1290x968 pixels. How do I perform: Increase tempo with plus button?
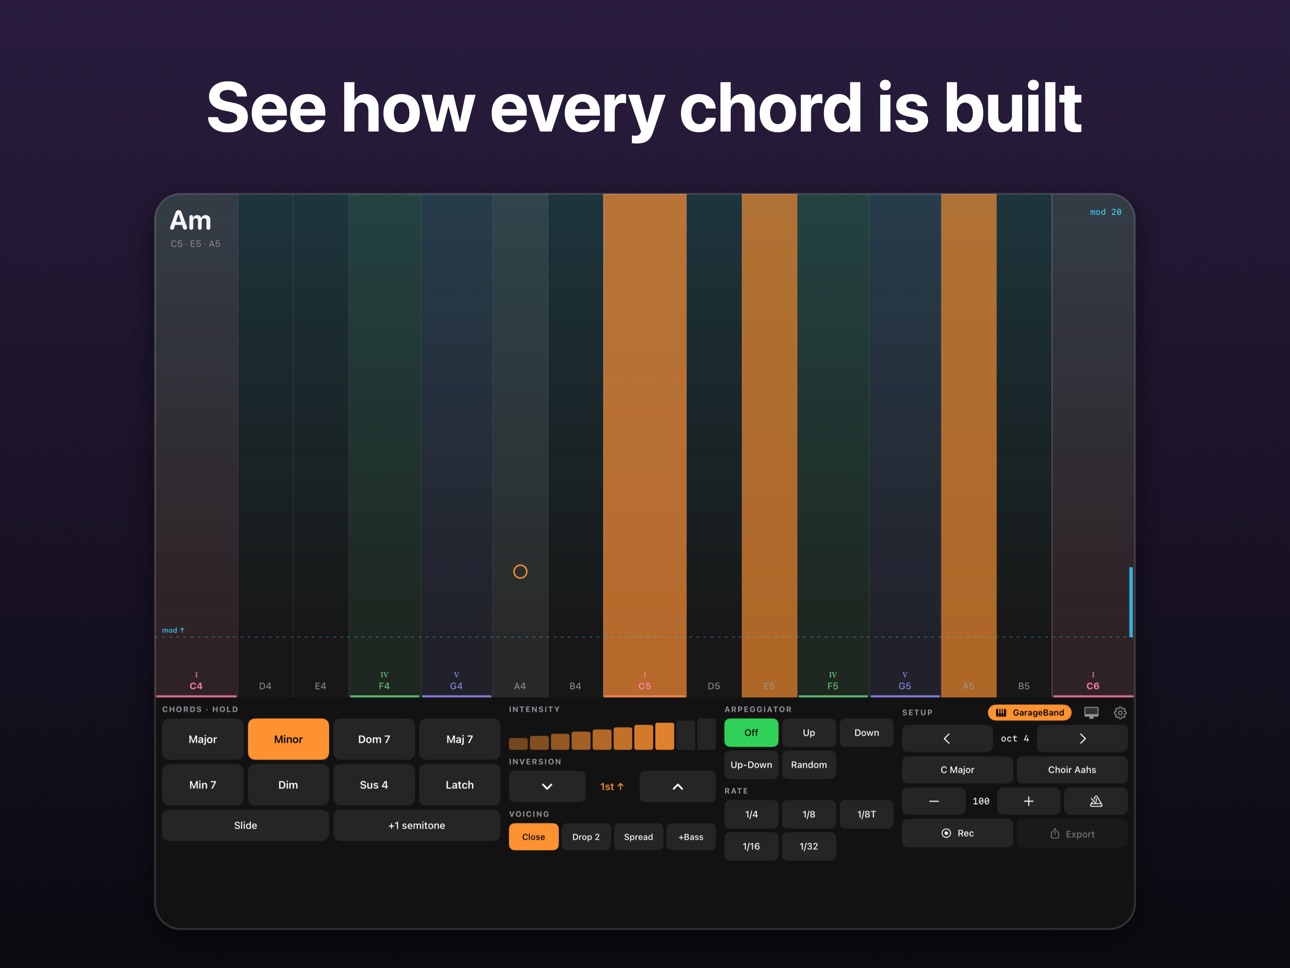click(1028, 801)
